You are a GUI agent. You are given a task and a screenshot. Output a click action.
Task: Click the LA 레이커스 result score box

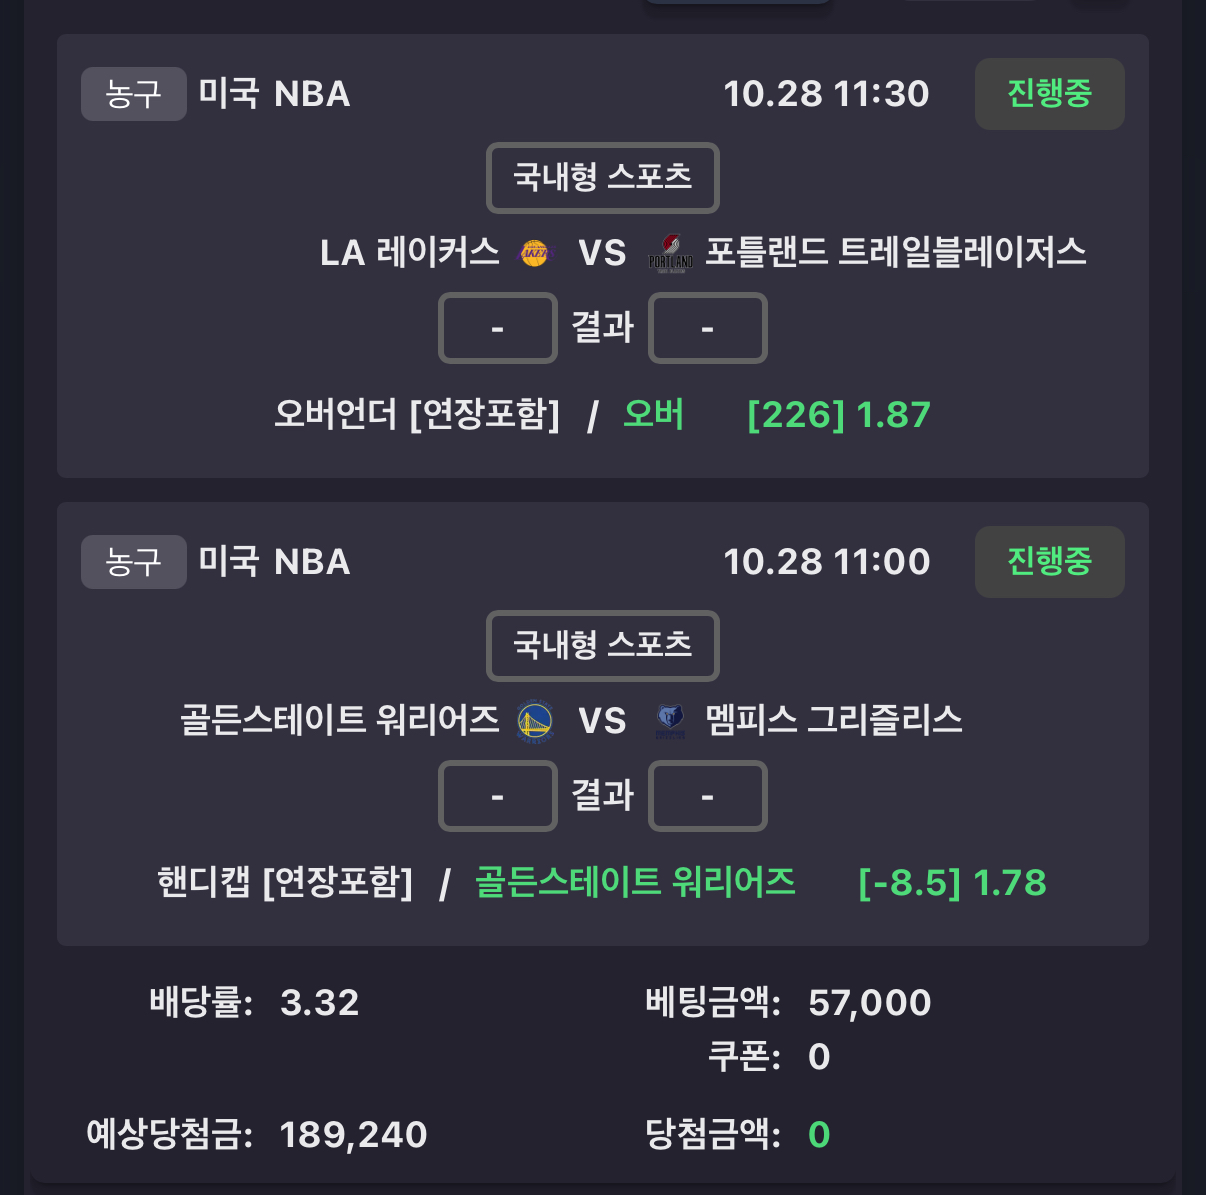[497, 328]
